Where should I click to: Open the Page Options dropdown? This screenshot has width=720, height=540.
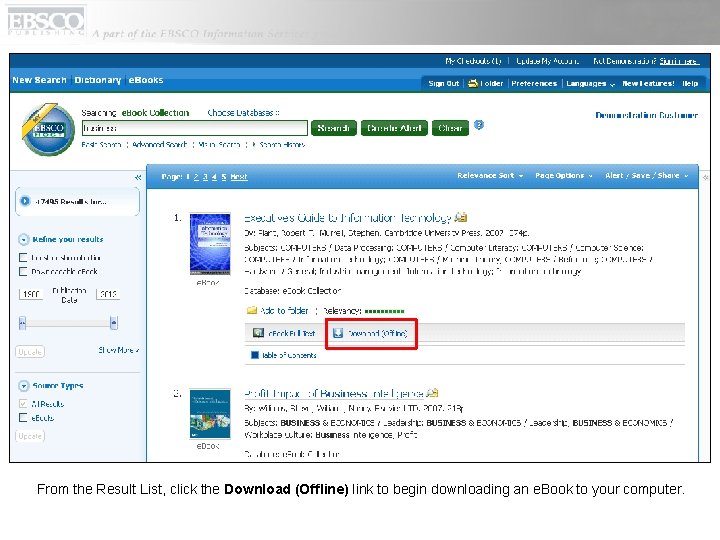pos(564,175)
